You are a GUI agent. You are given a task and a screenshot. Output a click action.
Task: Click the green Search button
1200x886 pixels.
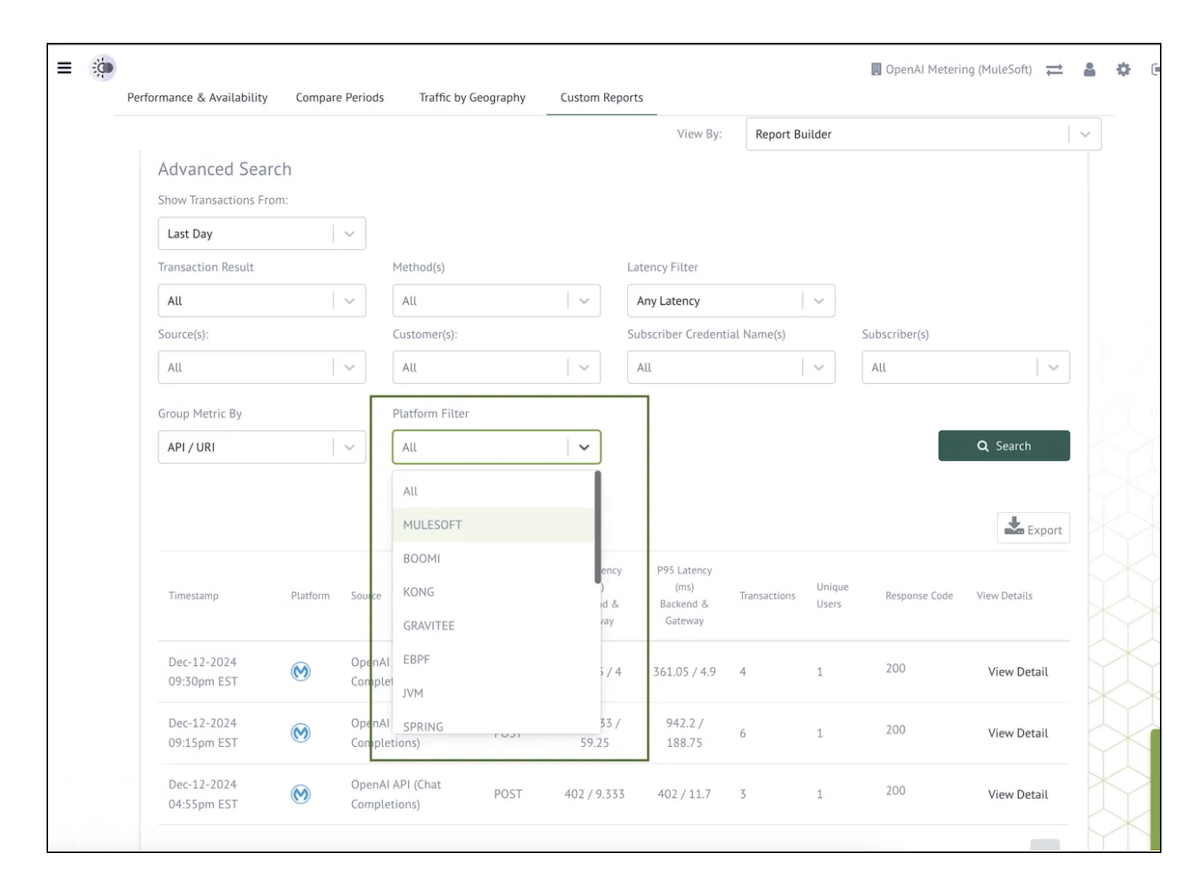pyautogui.click(x=1004, y=446)
